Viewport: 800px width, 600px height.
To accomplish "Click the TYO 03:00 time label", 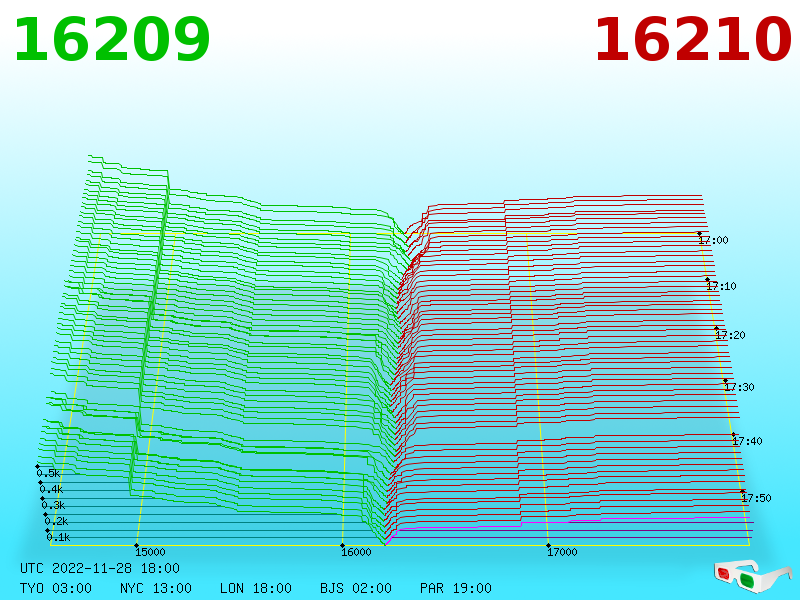I will point(56,588).
